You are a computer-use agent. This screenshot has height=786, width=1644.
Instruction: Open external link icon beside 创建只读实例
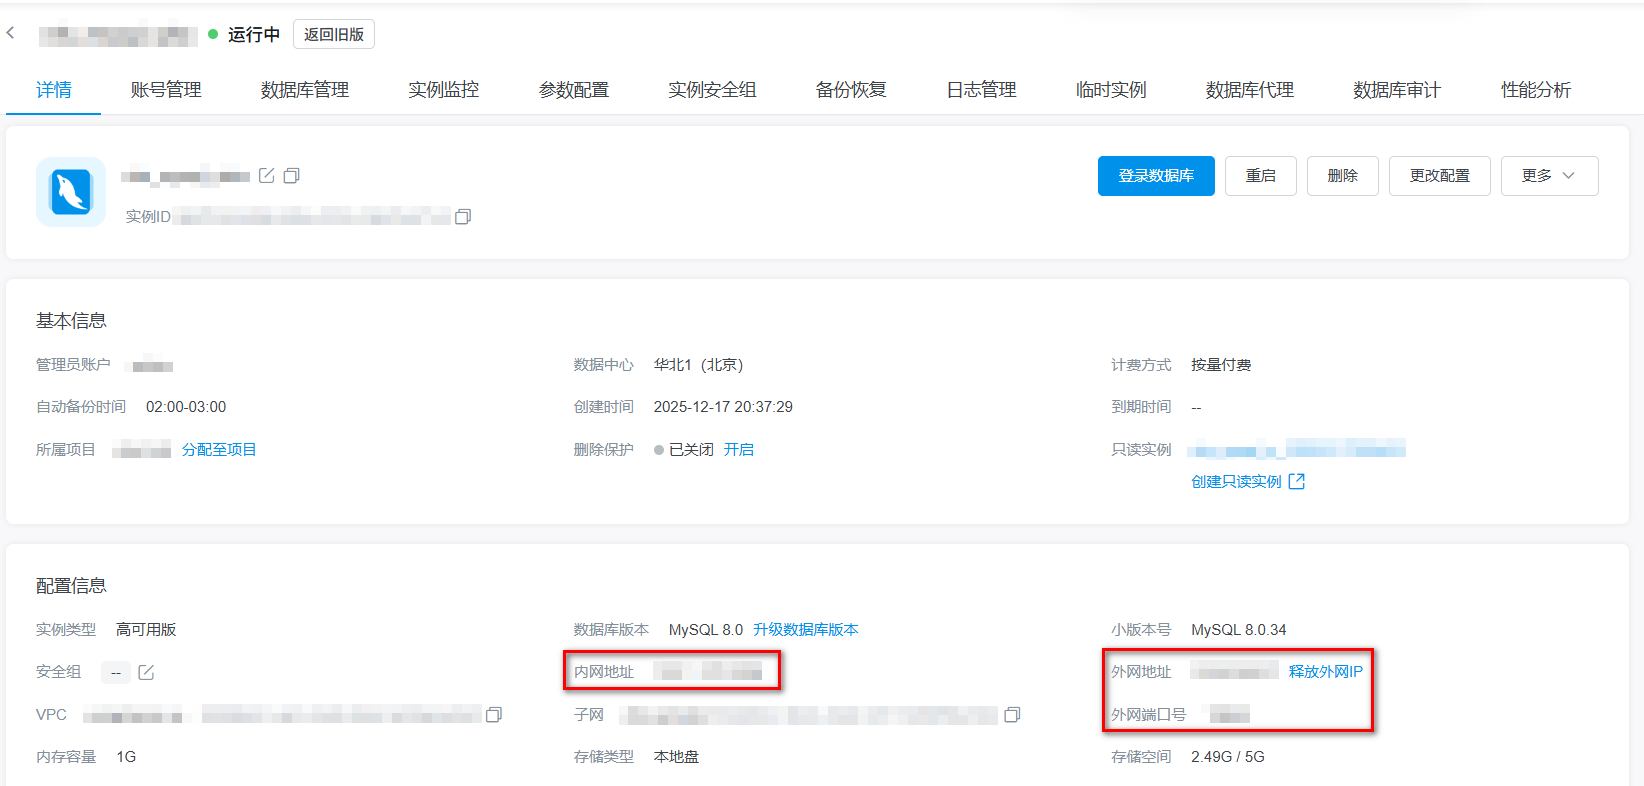click(1297, 481)
